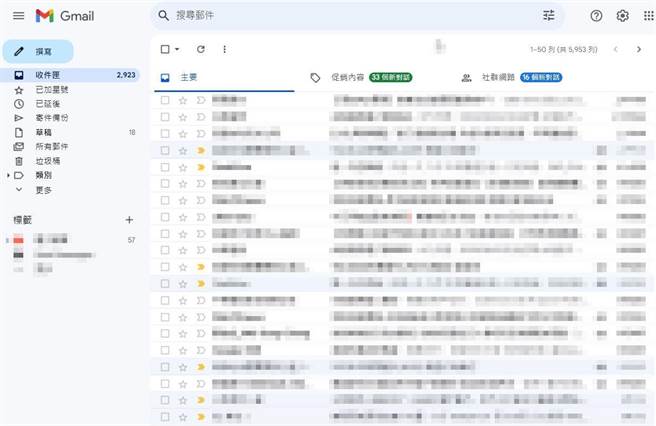The image size is (656, 426).
Task: Open the three-dot more options menu
Action: 225,49
